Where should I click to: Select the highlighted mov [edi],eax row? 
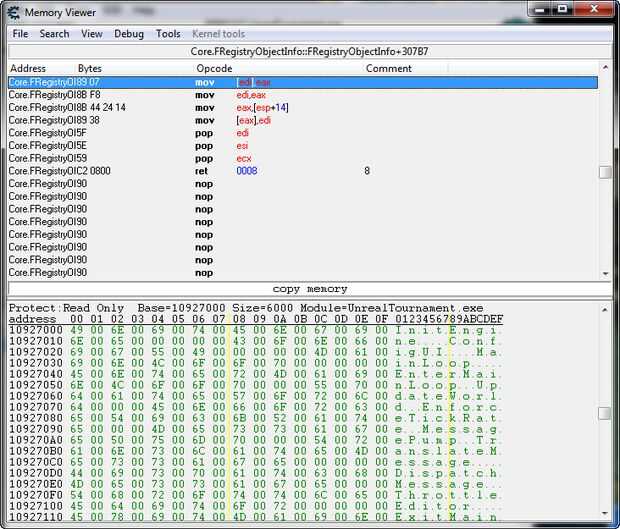303,82
